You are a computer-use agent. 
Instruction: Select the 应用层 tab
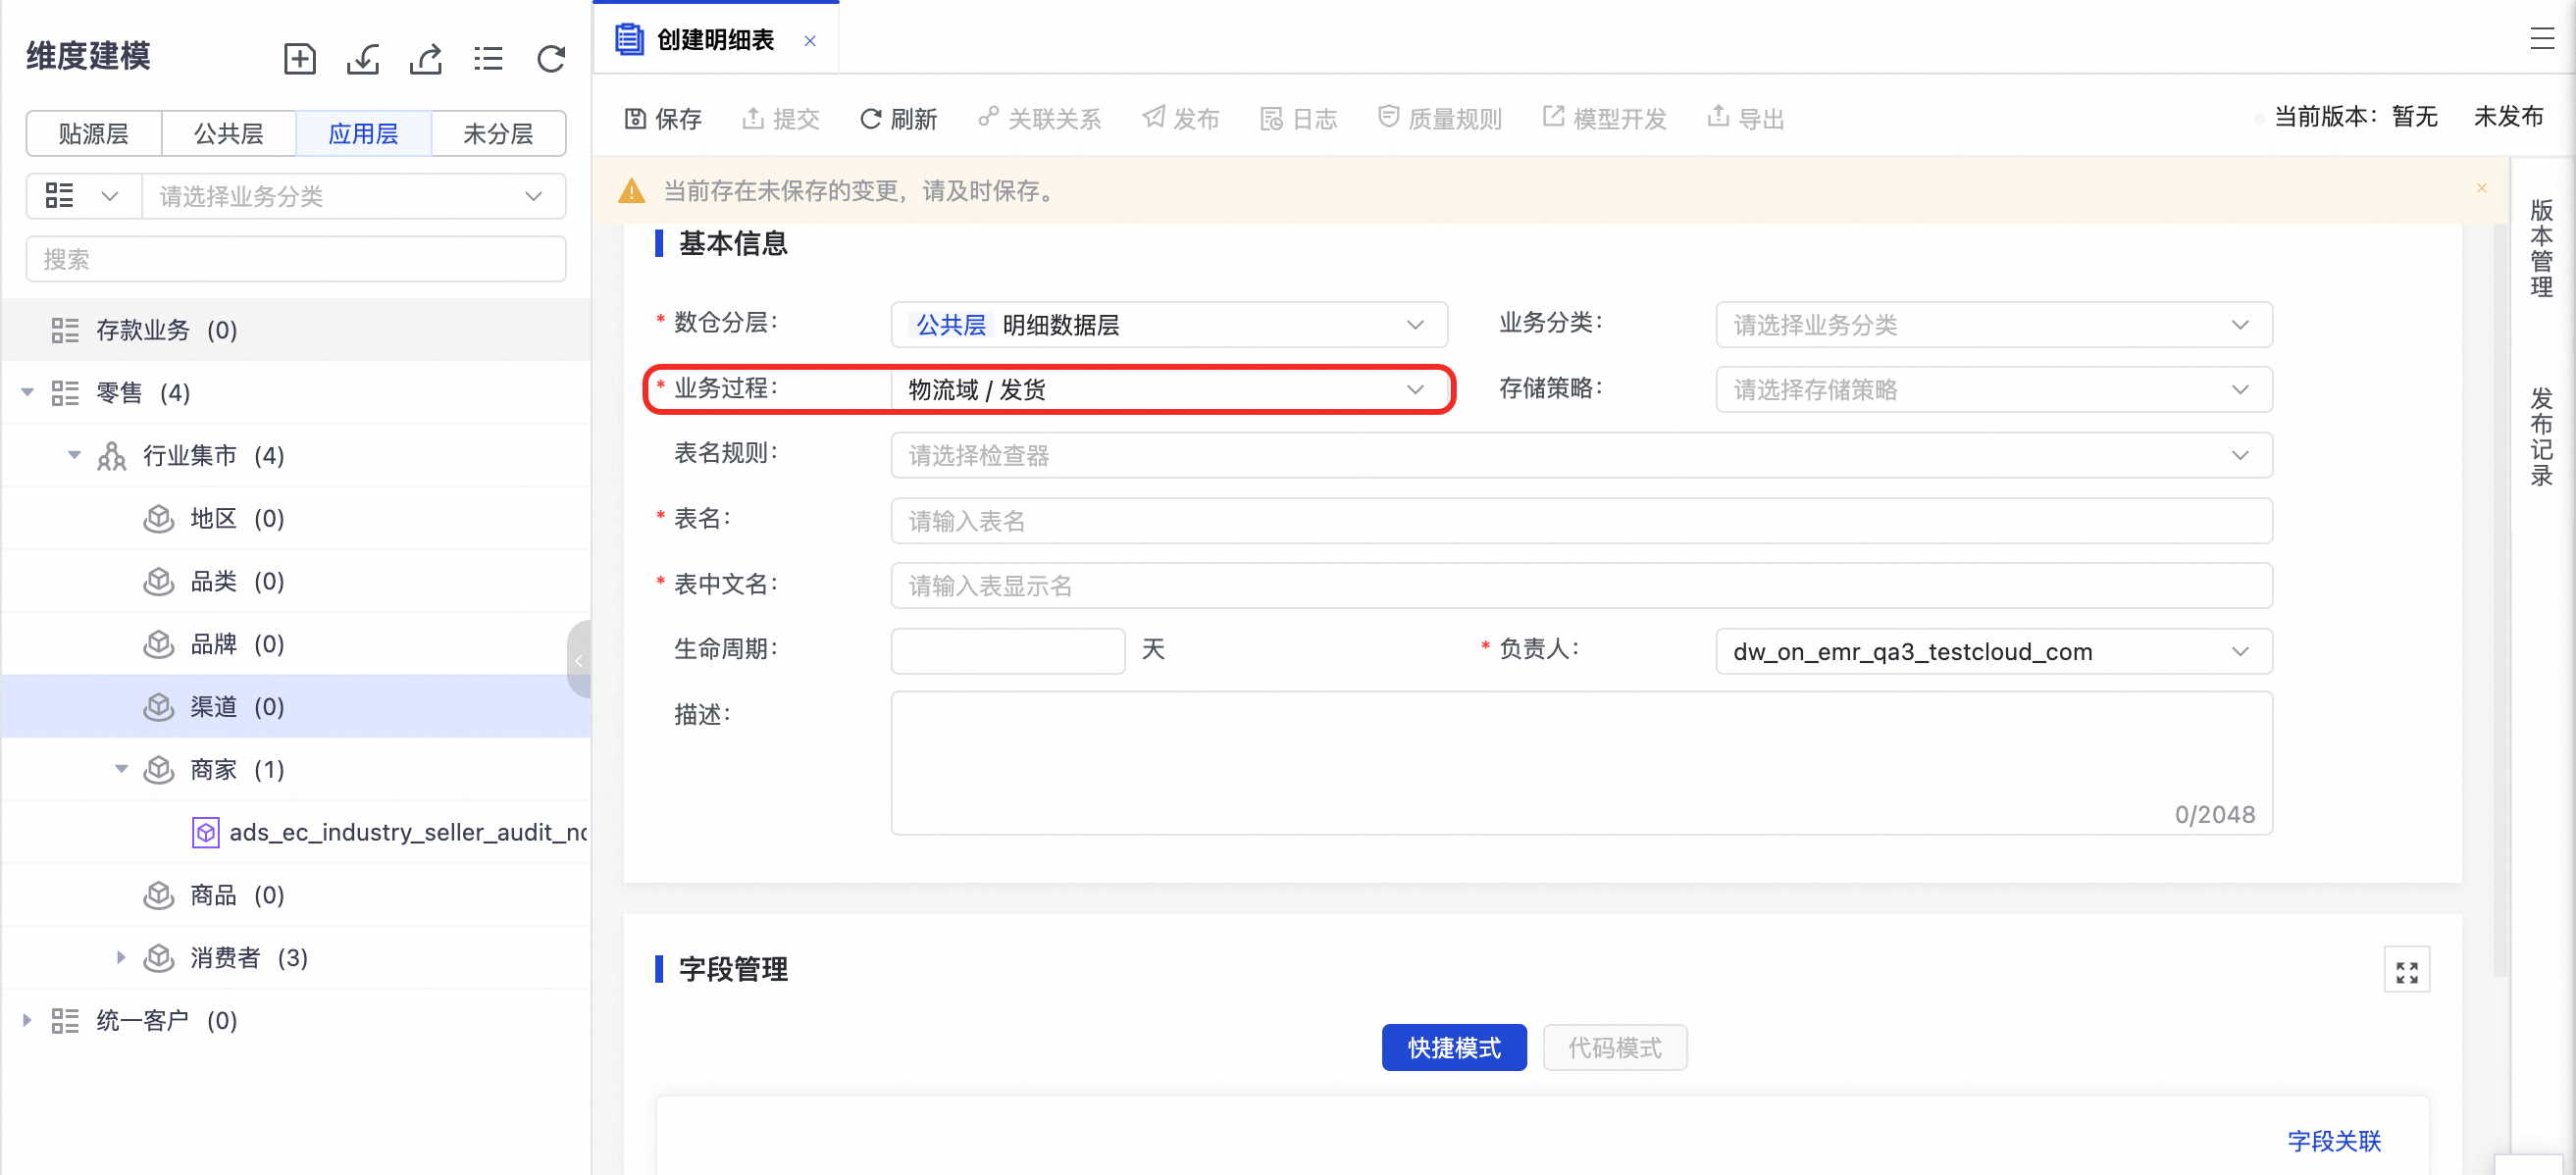point(363,133)
